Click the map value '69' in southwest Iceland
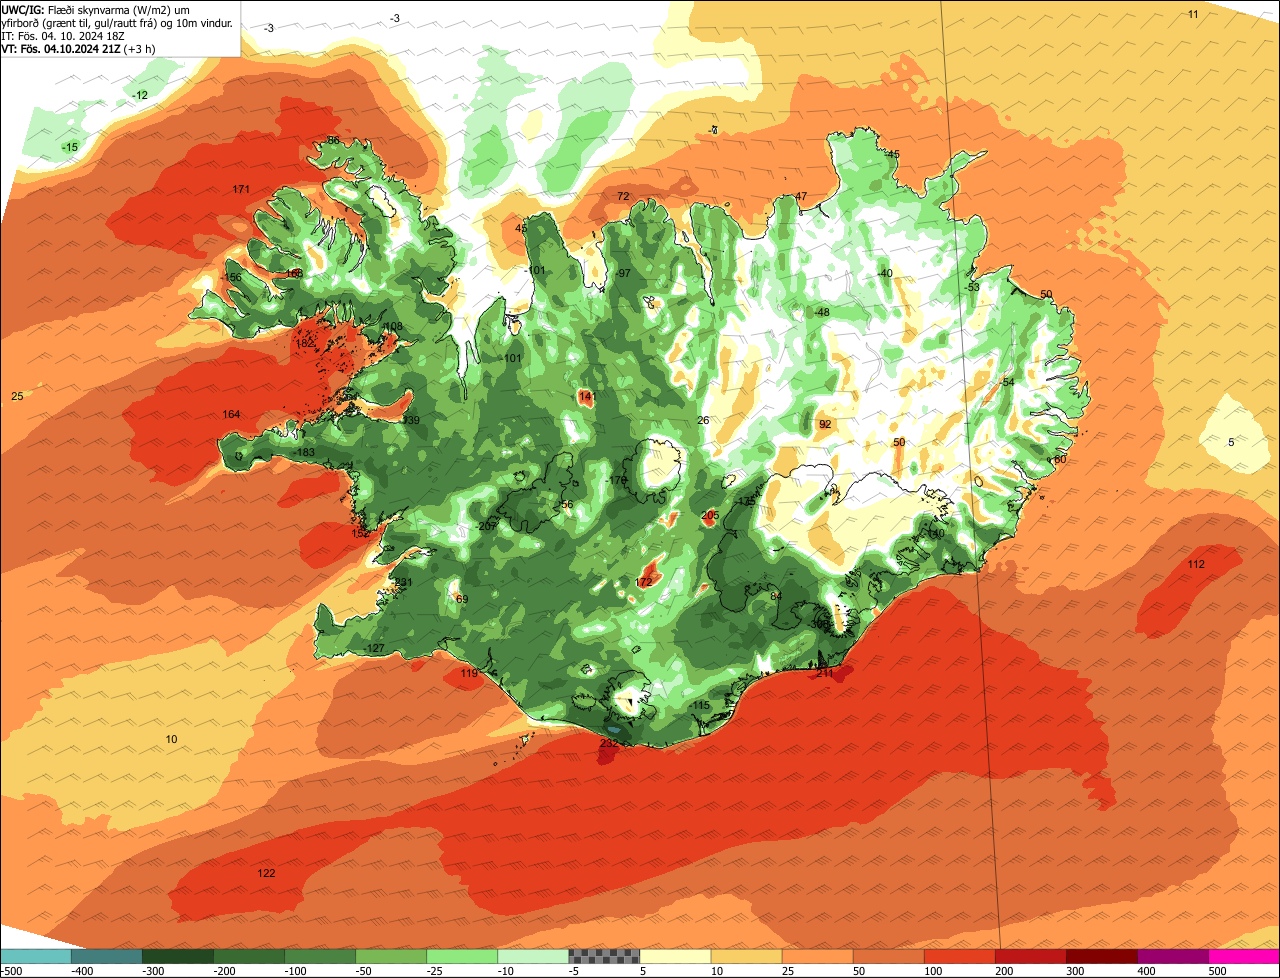 point(461,599)
